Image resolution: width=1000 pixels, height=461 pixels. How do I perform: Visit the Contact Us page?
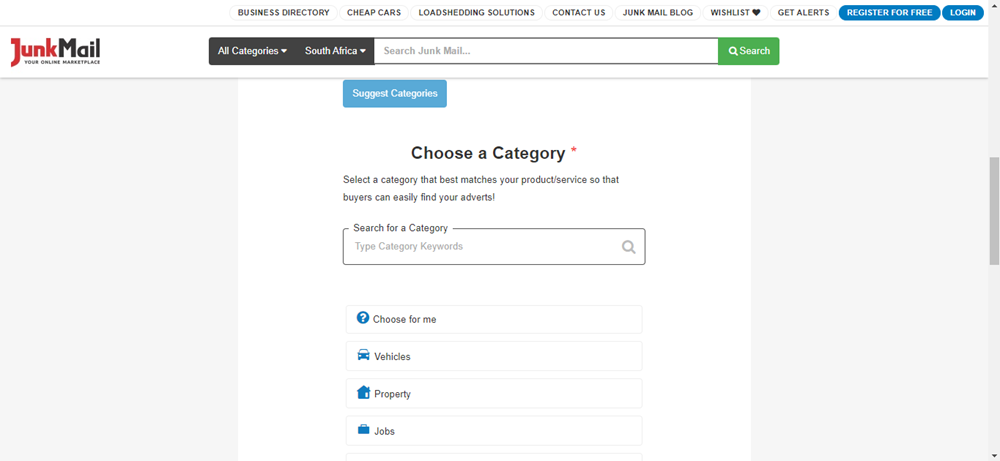click(x=578, y=13)
